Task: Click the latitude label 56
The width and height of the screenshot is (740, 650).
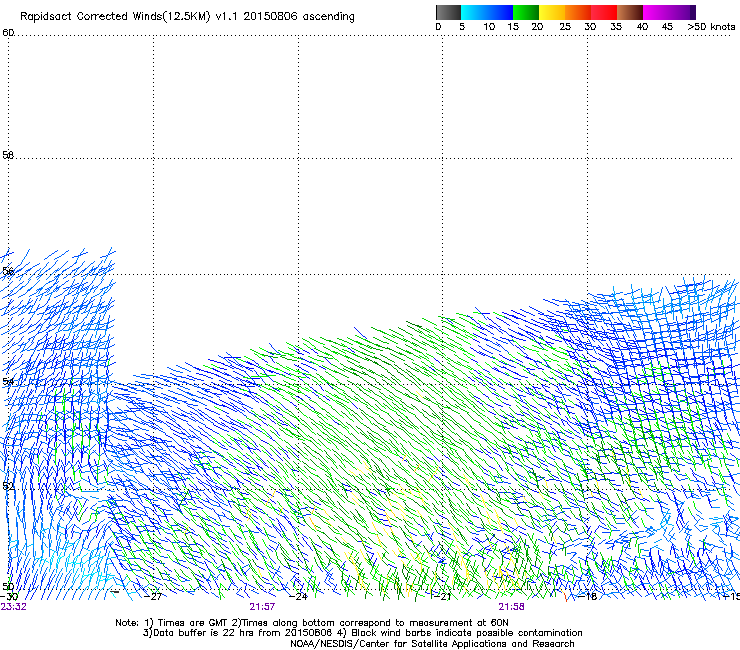Action: (8, 271)
